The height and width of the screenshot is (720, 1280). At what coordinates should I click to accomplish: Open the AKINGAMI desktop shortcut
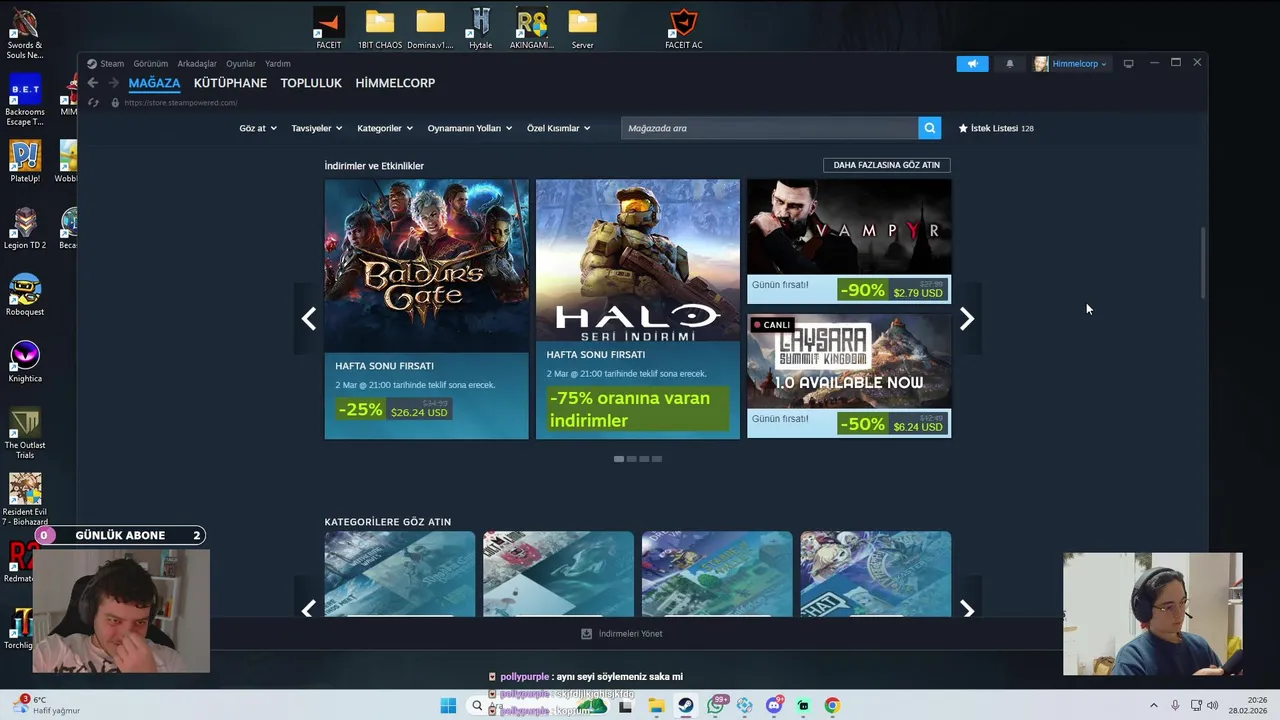click(x=532, y=28)
